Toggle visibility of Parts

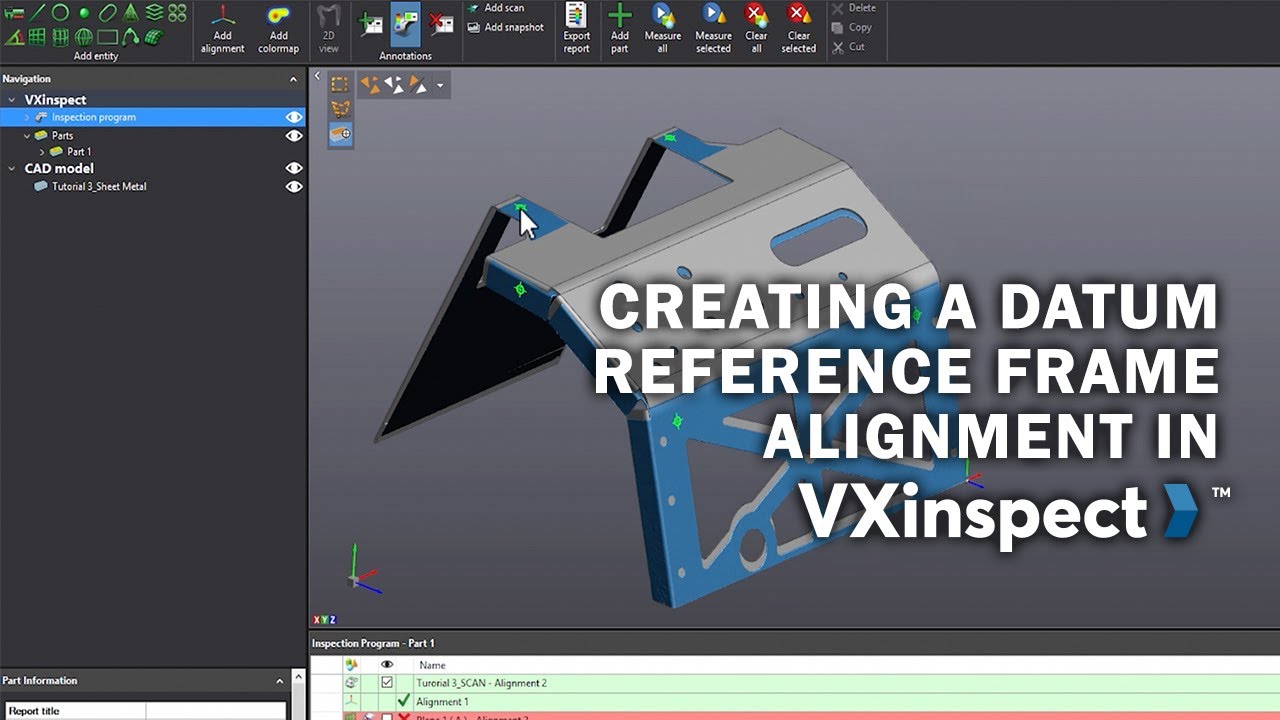point(293,135)
